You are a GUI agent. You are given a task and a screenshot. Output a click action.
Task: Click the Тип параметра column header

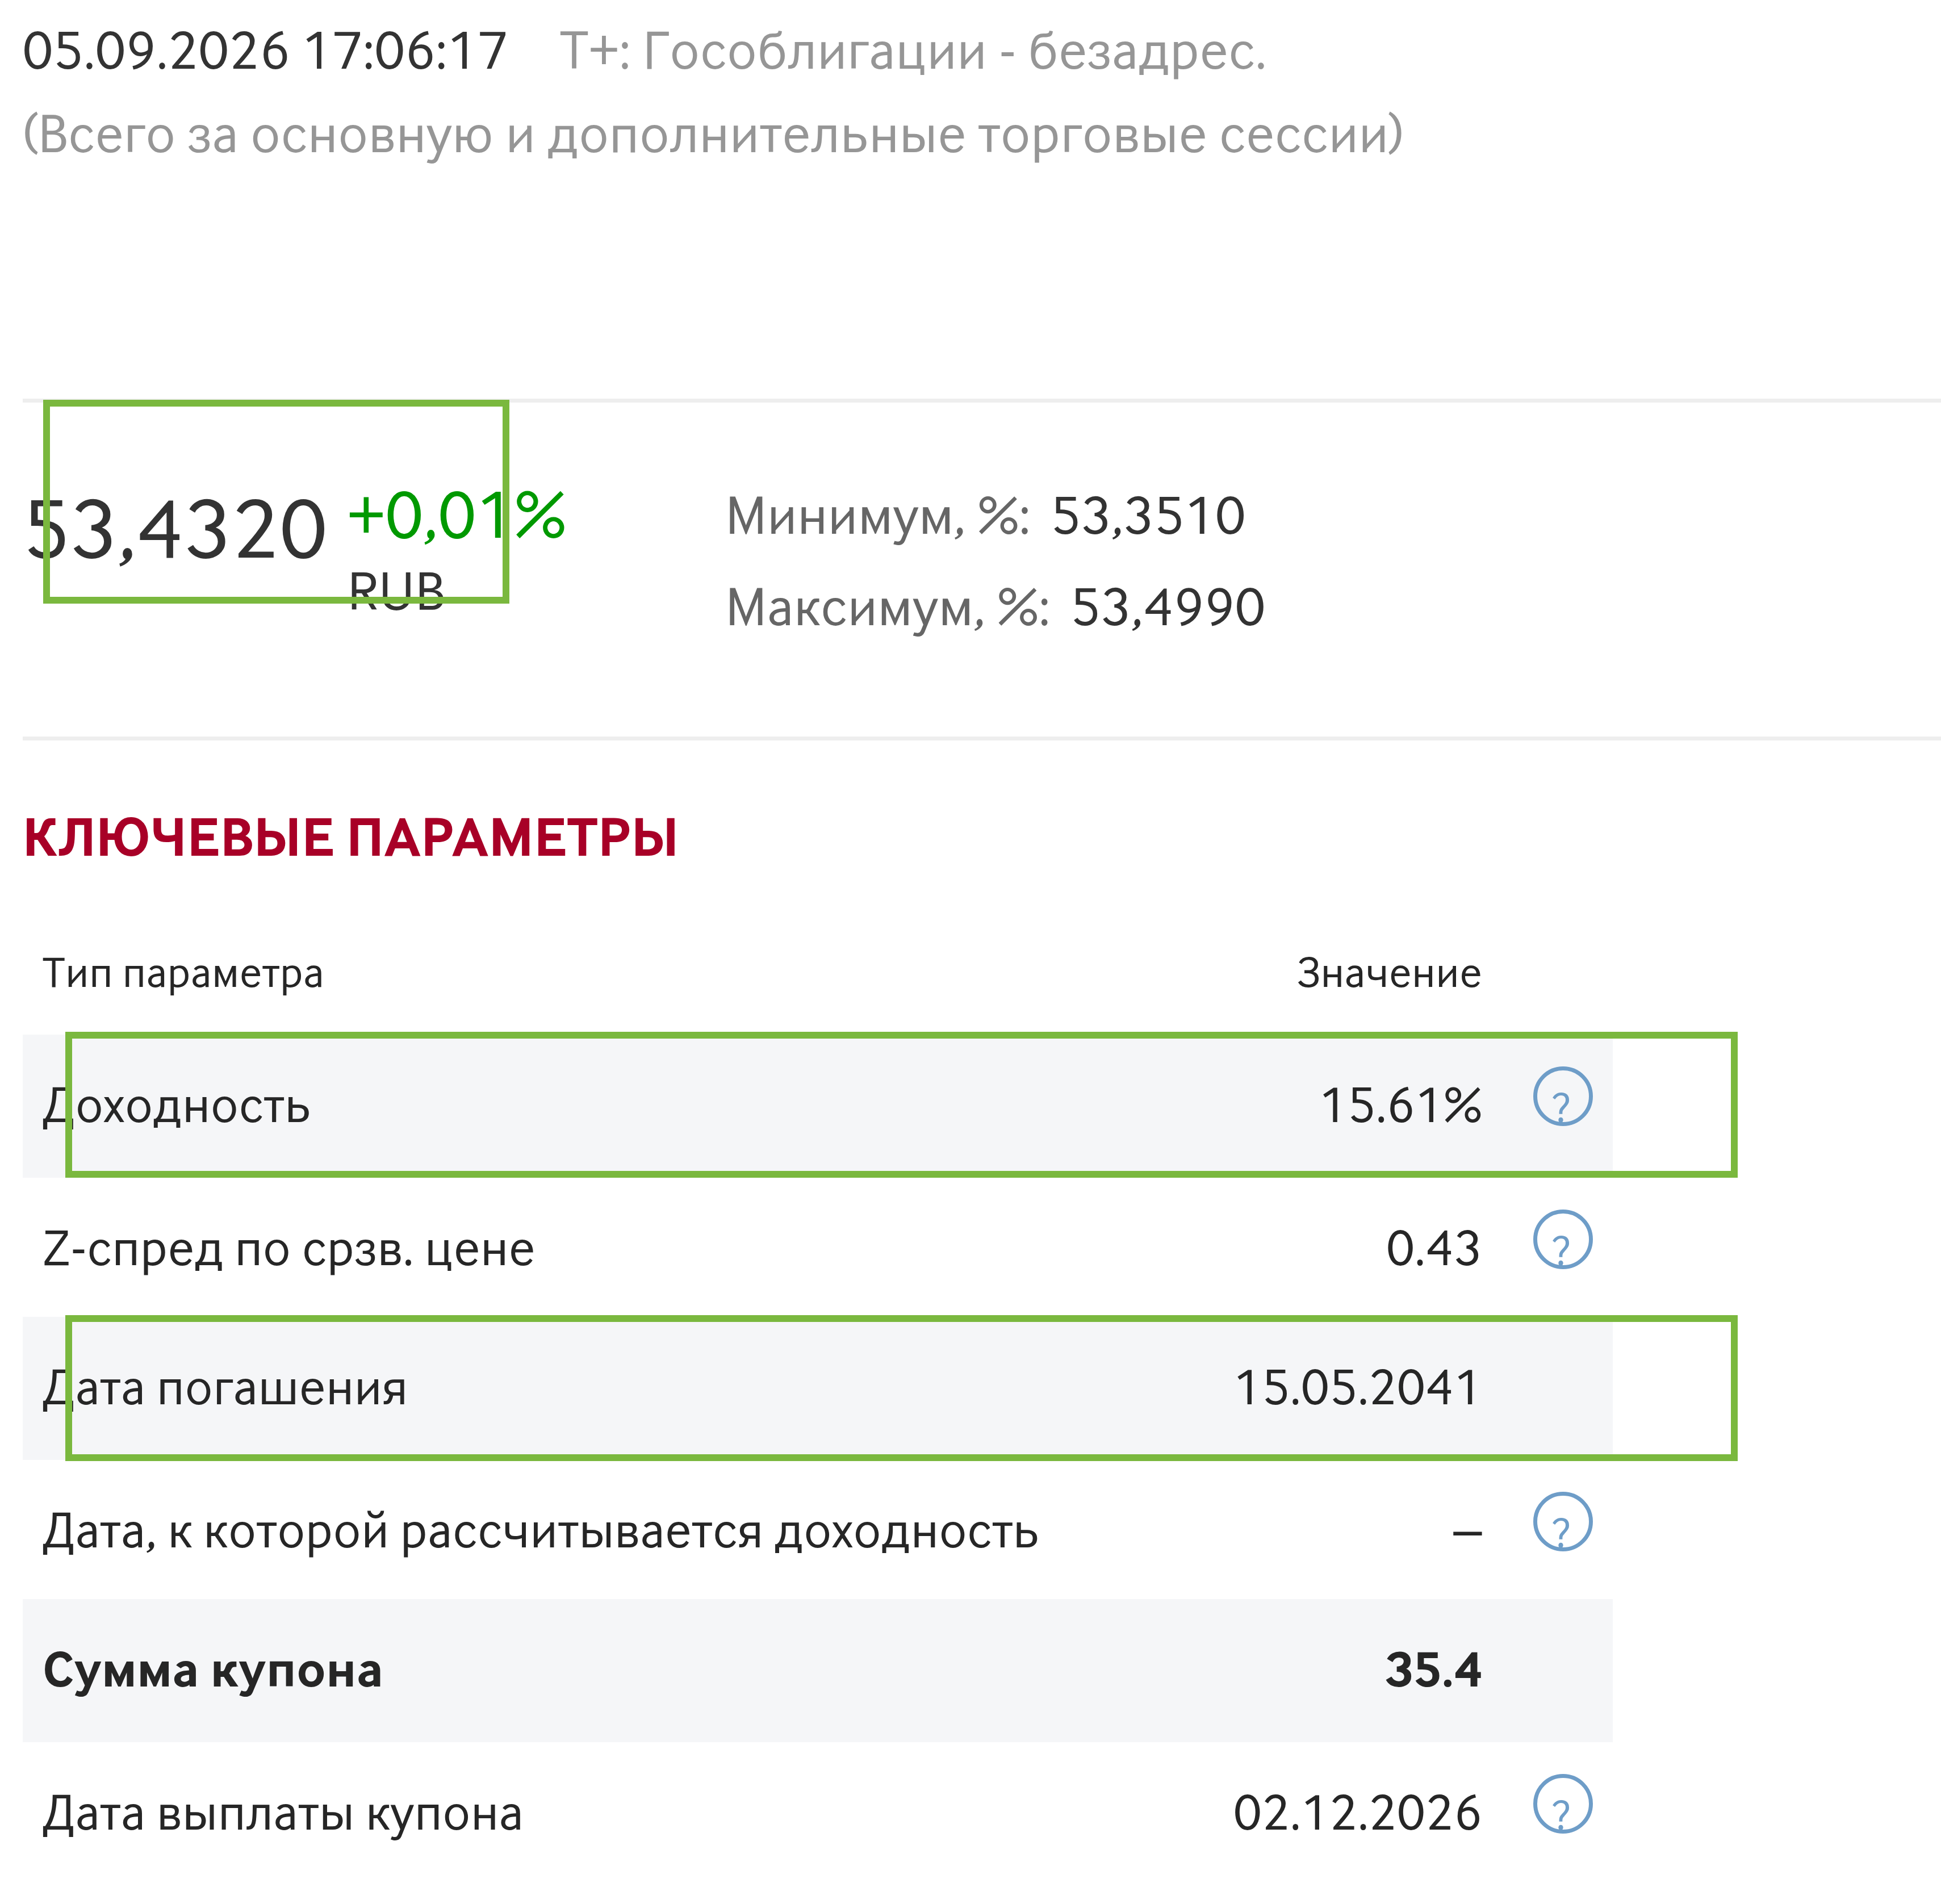(x=183, y=973)
